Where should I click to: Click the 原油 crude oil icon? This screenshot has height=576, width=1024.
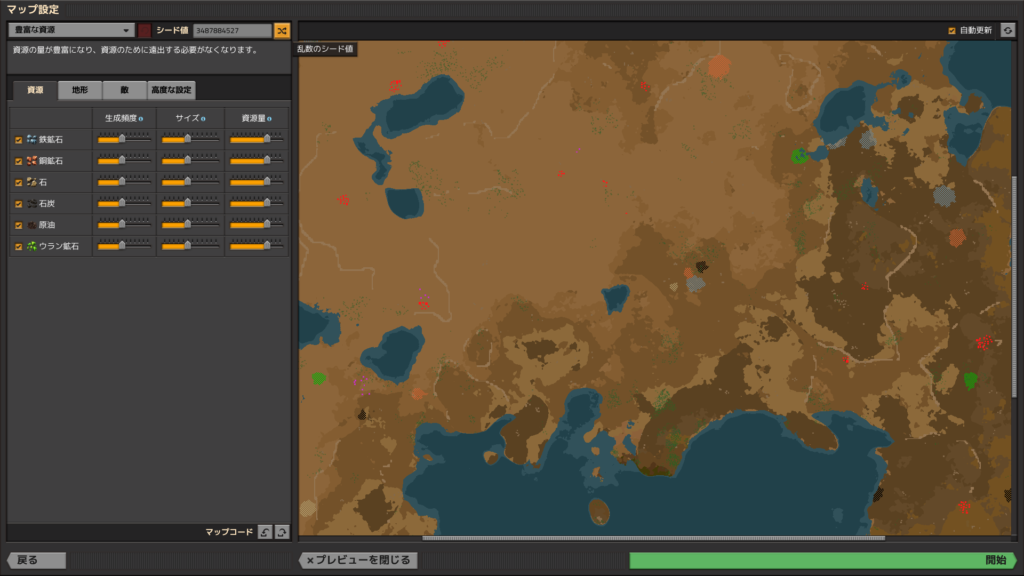click(31, 225)
